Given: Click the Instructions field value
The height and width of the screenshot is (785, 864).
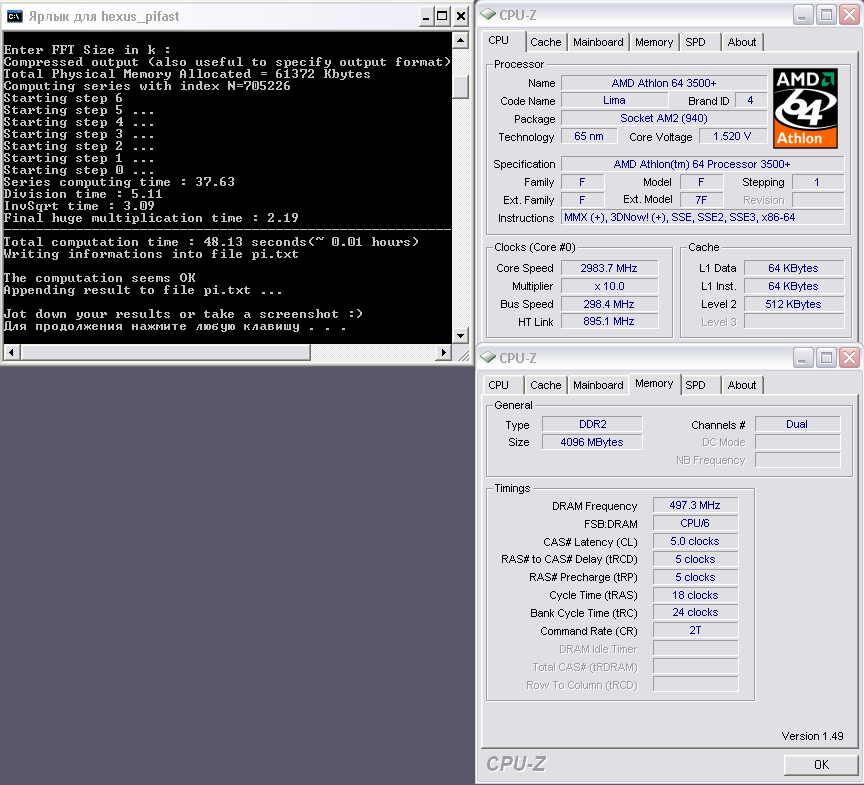Looking at the screenshot, I should [x=702, y=217].
